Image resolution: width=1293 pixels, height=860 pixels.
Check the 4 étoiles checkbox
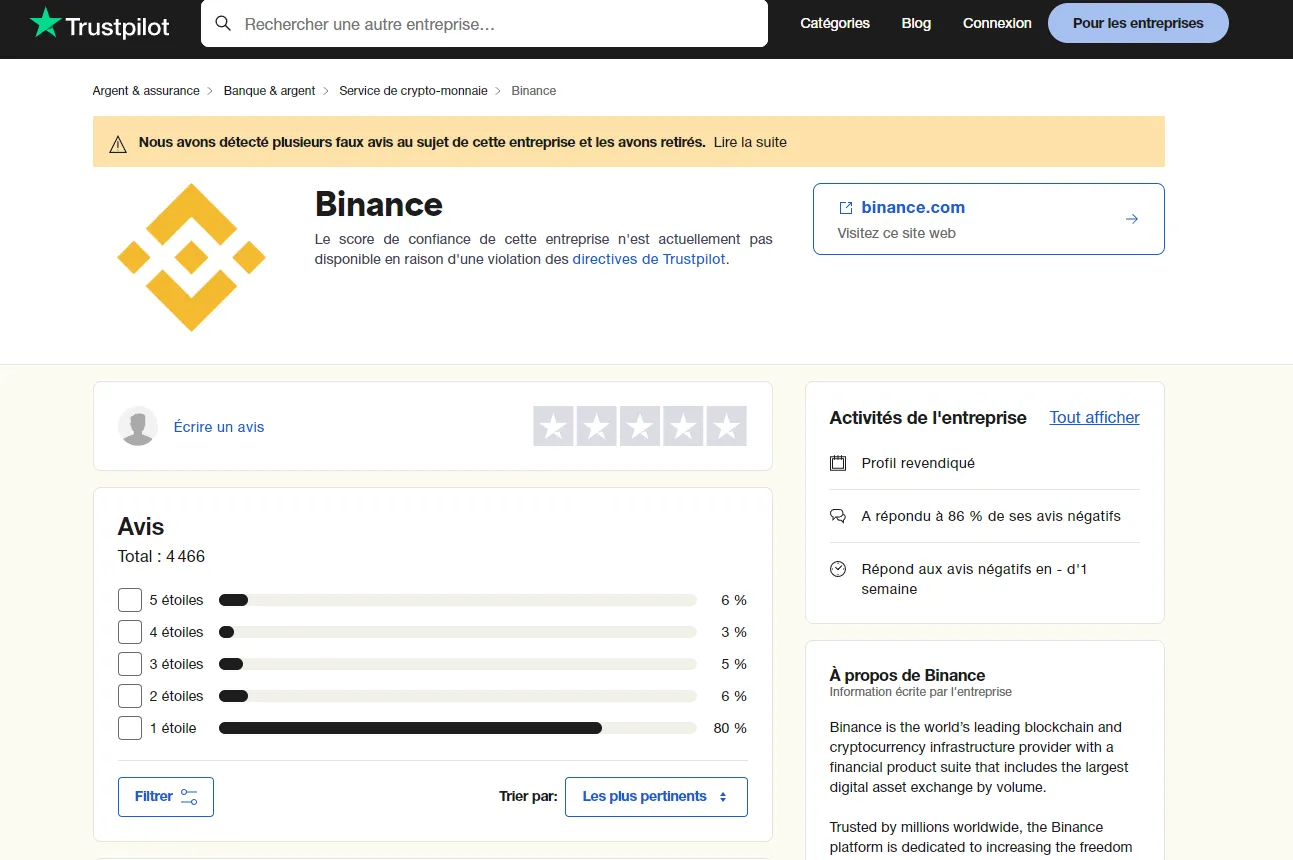click(x=130, y=632)
